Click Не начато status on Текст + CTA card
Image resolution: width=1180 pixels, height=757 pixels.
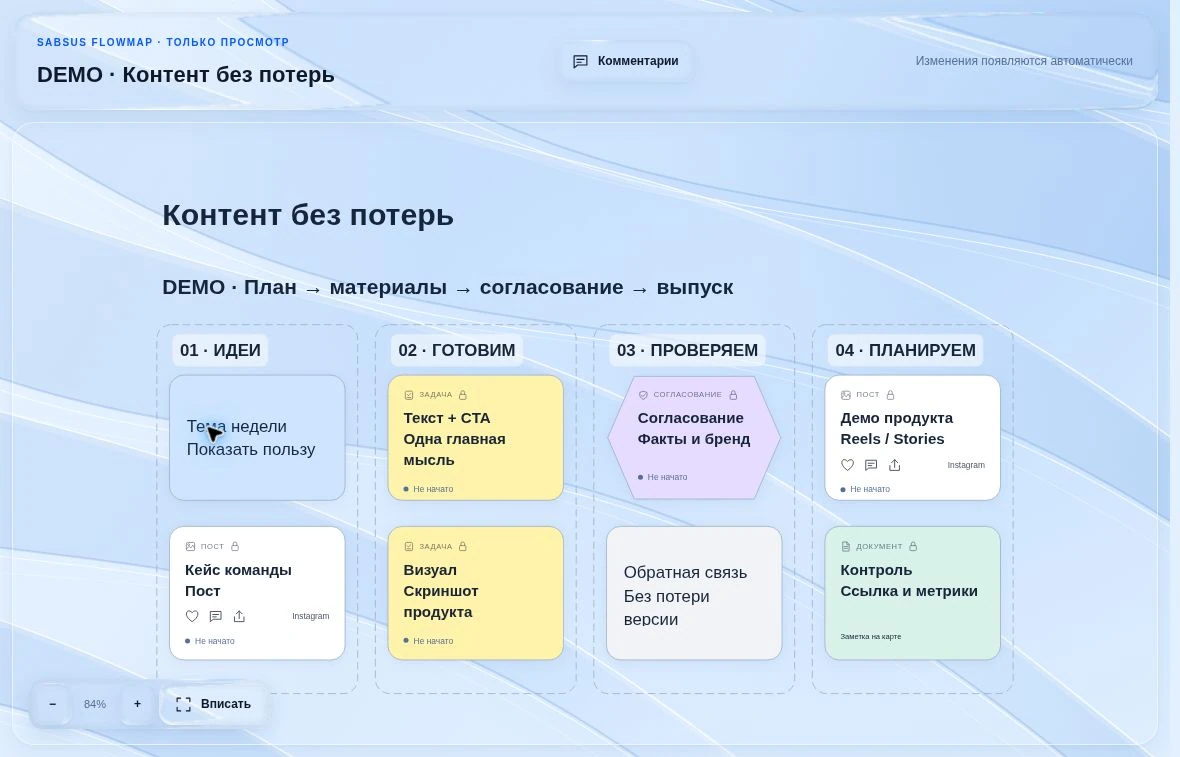(428, 489)
